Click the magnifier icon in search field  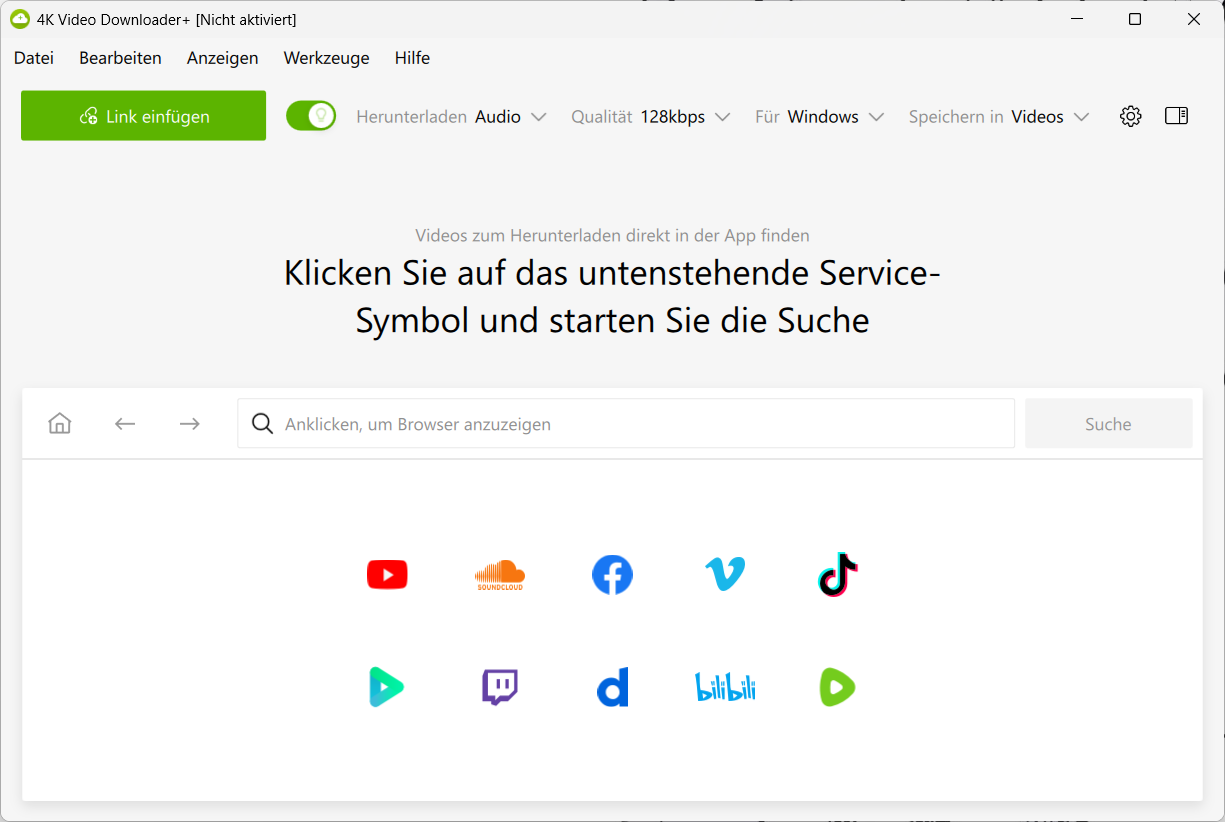(x=263, y=424)
